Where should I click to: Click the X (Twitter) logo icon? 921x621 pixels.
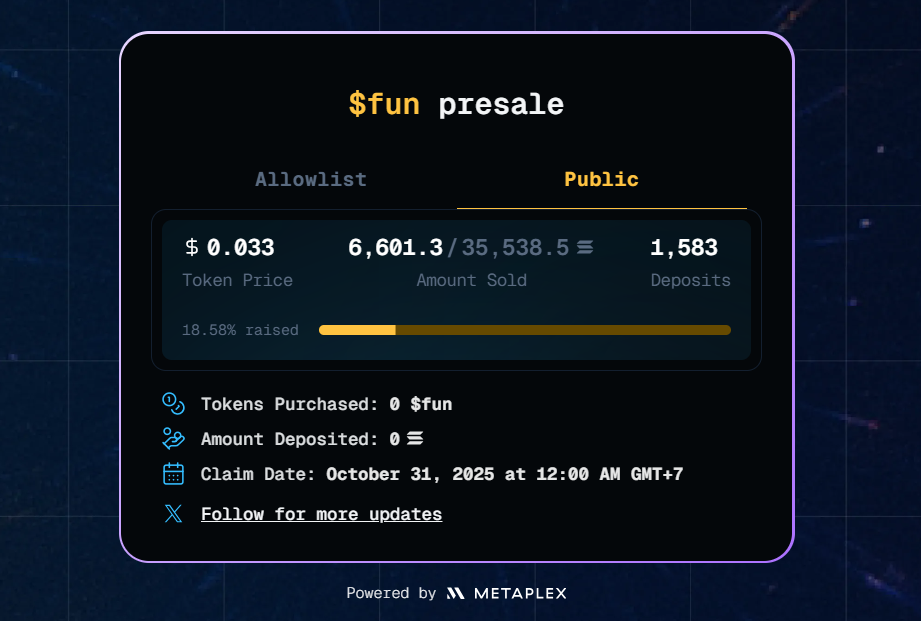[173, 514]
